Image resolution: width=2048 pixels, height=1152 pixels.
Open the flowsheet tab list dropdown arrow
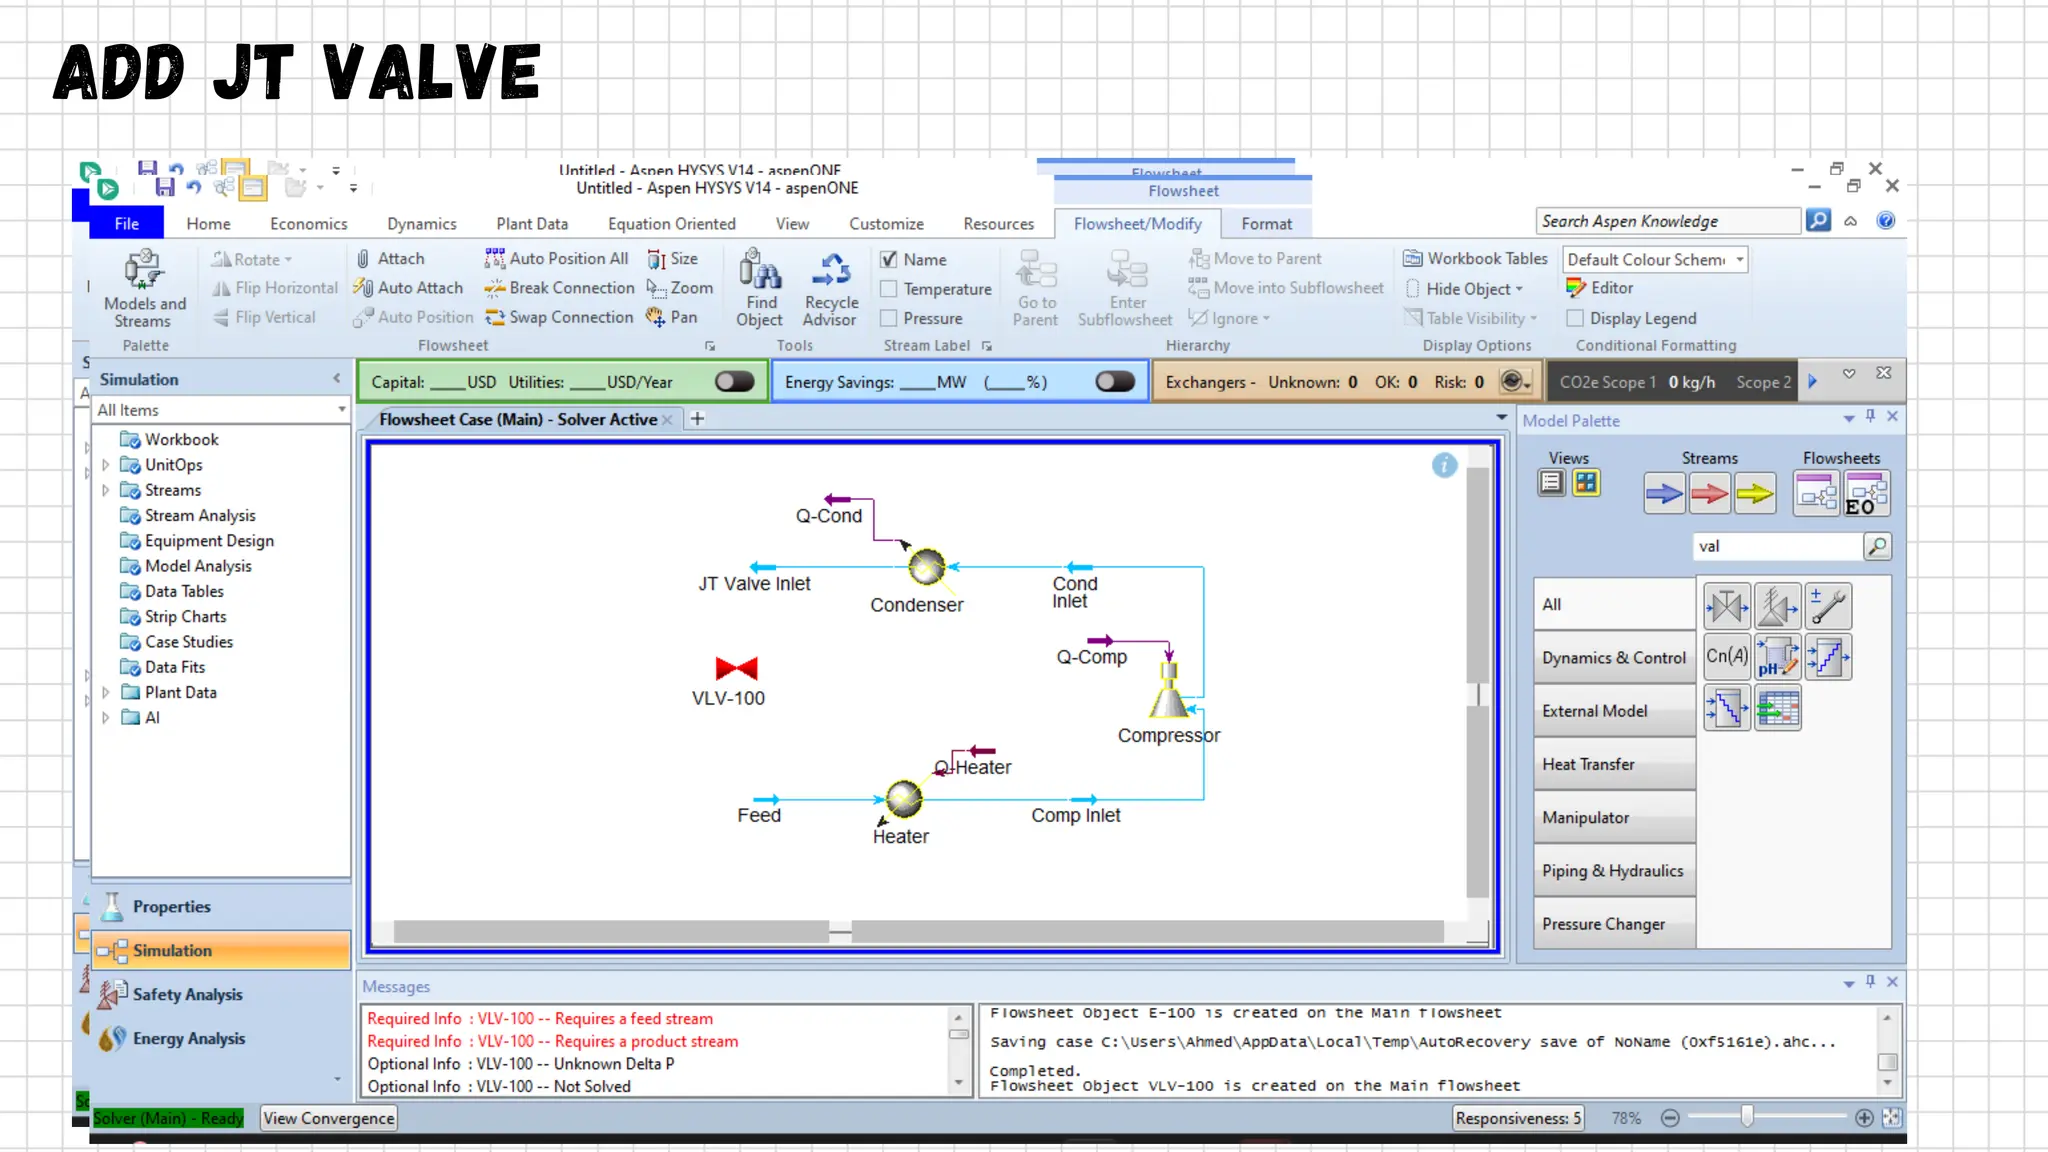pos(1501,418)
